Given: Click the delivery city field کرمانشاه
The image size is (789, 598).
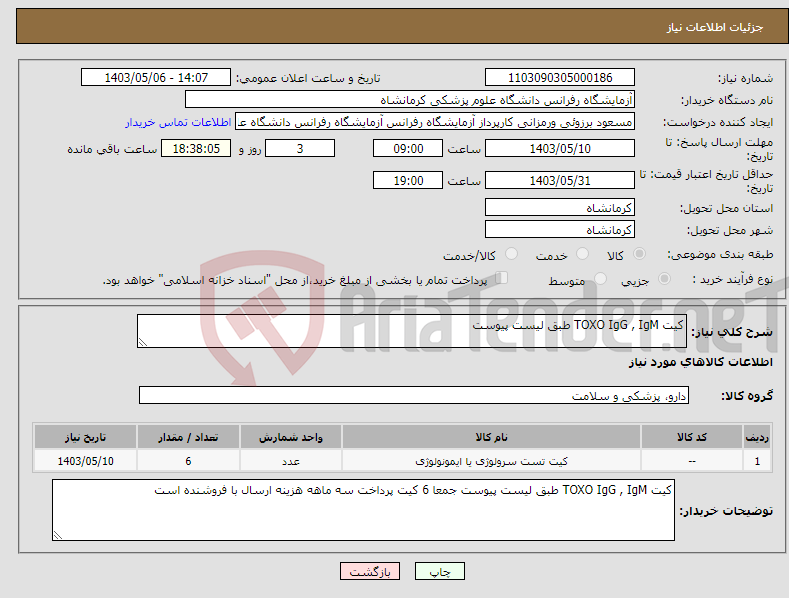Looking at the screenshot, I should [560, 230].
